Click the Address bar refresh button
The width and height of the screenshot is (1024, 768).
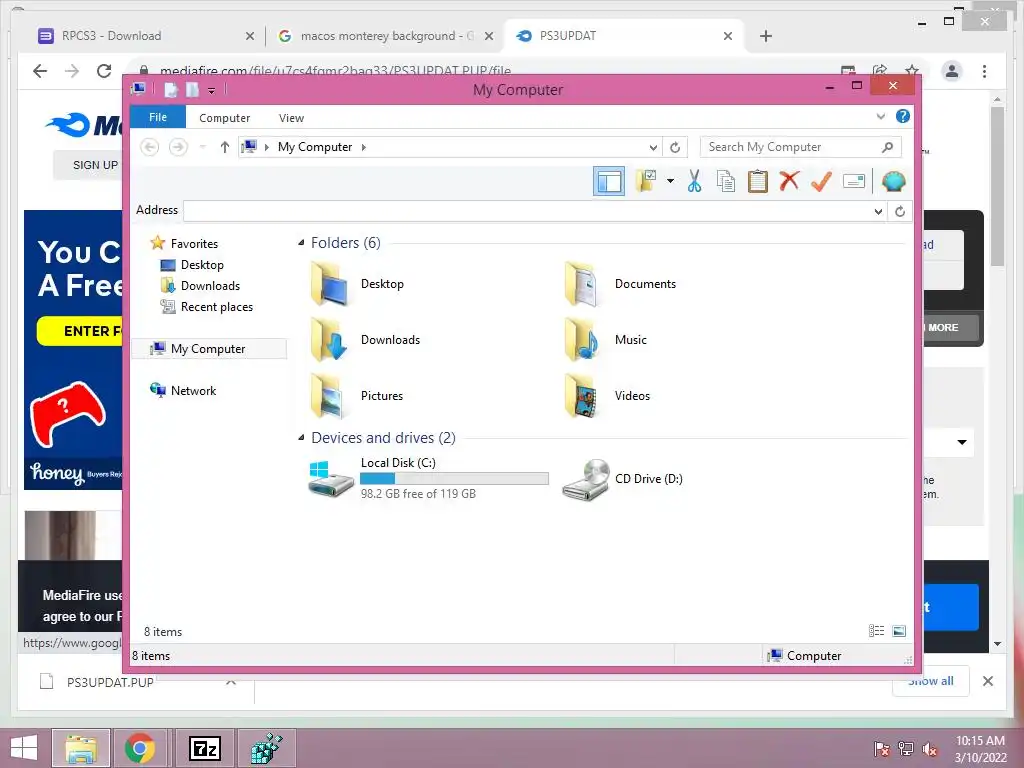[899, 211]
